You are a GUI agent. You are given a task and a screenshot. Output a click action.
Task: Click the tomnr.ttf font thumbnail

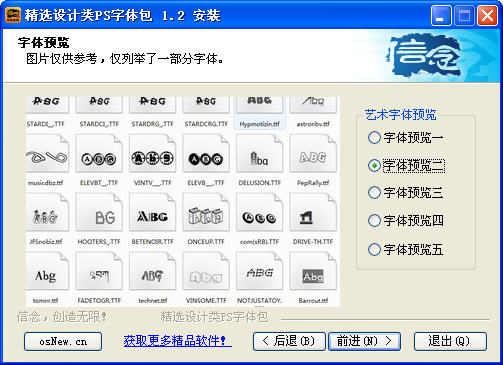[x=47, y=271]
